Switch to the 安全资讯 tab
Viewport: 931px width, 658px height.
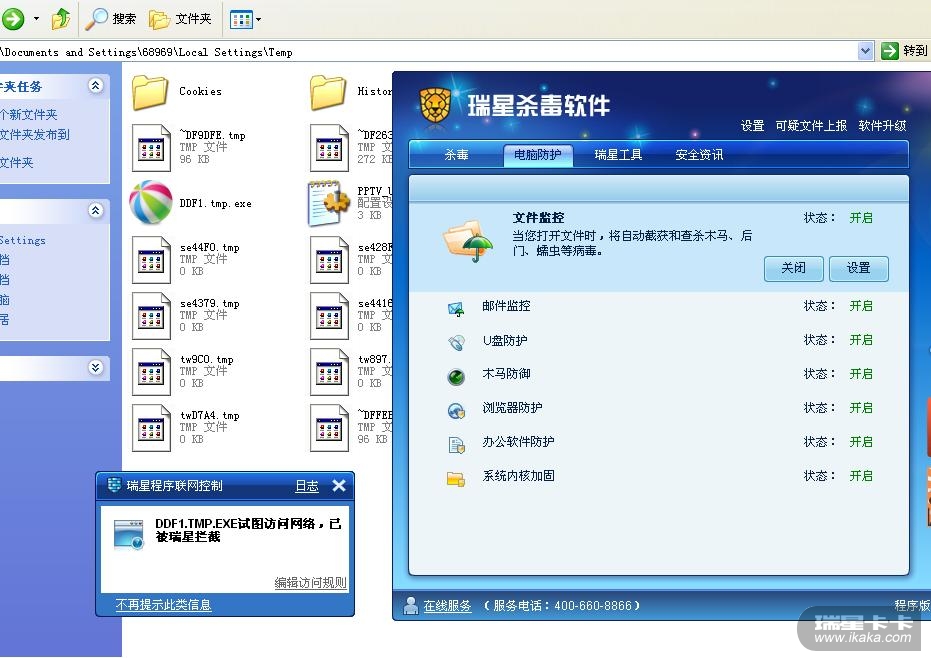click(x=699, y=155)
